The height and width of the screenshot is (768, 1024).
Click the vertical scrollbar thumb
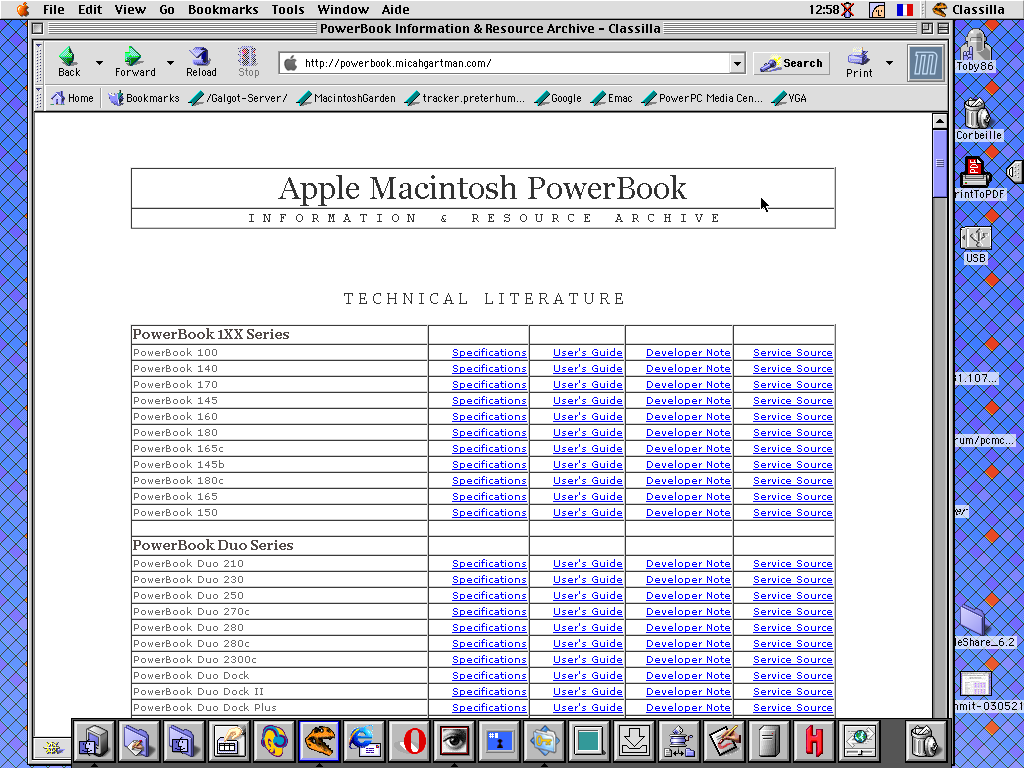coord(940,163)
